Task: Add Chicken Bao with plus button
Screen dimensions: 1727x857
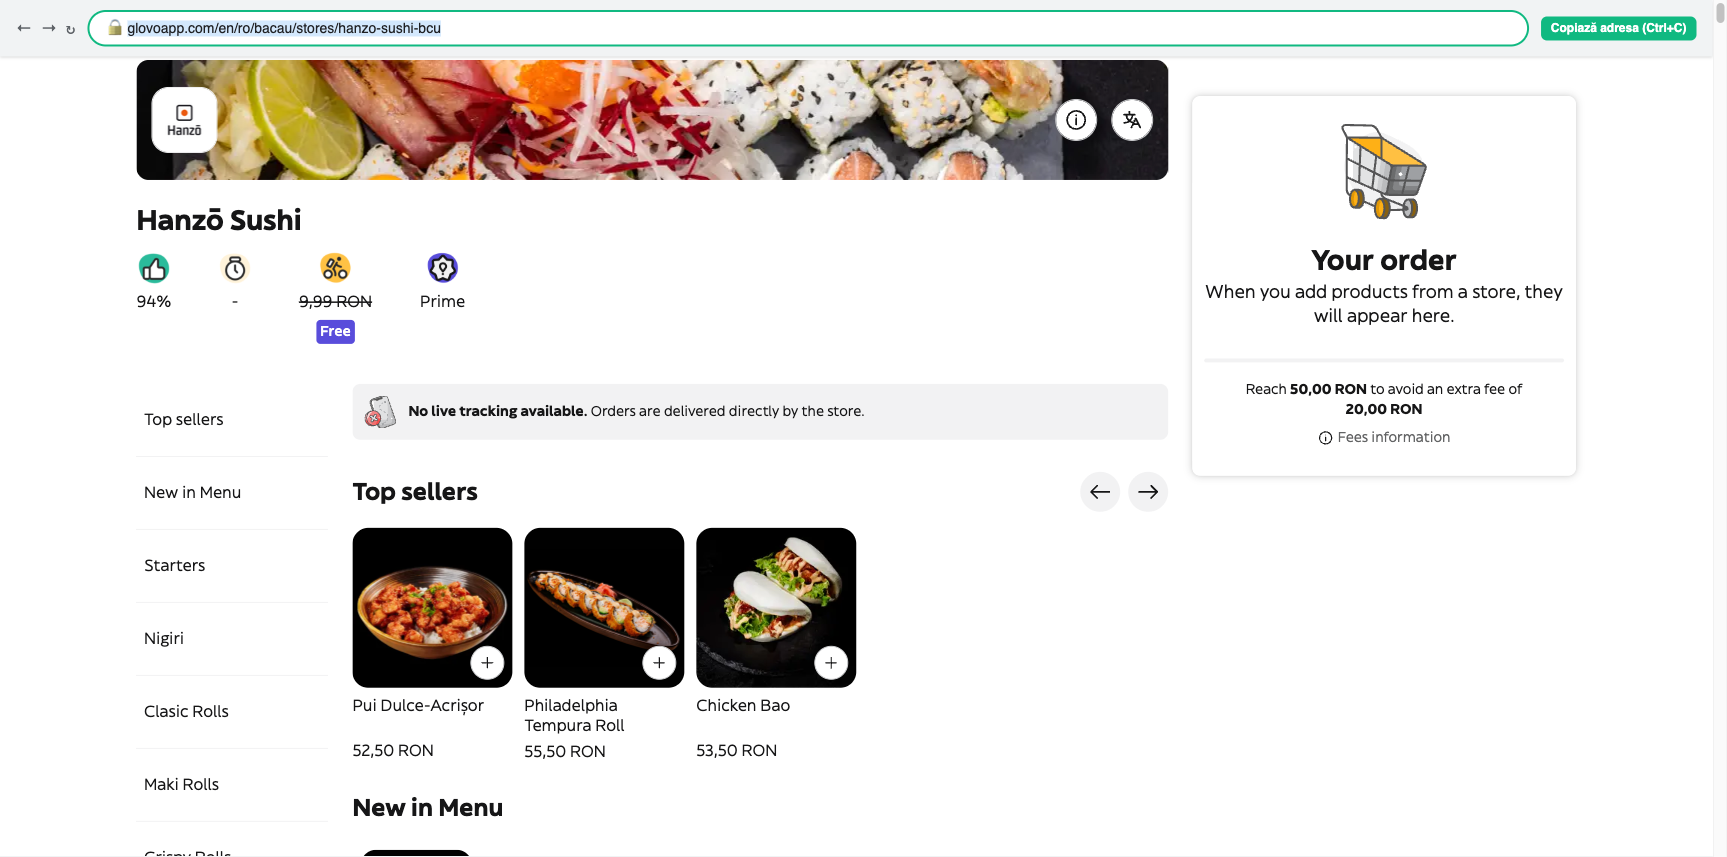Action: [x=831, y=663]
